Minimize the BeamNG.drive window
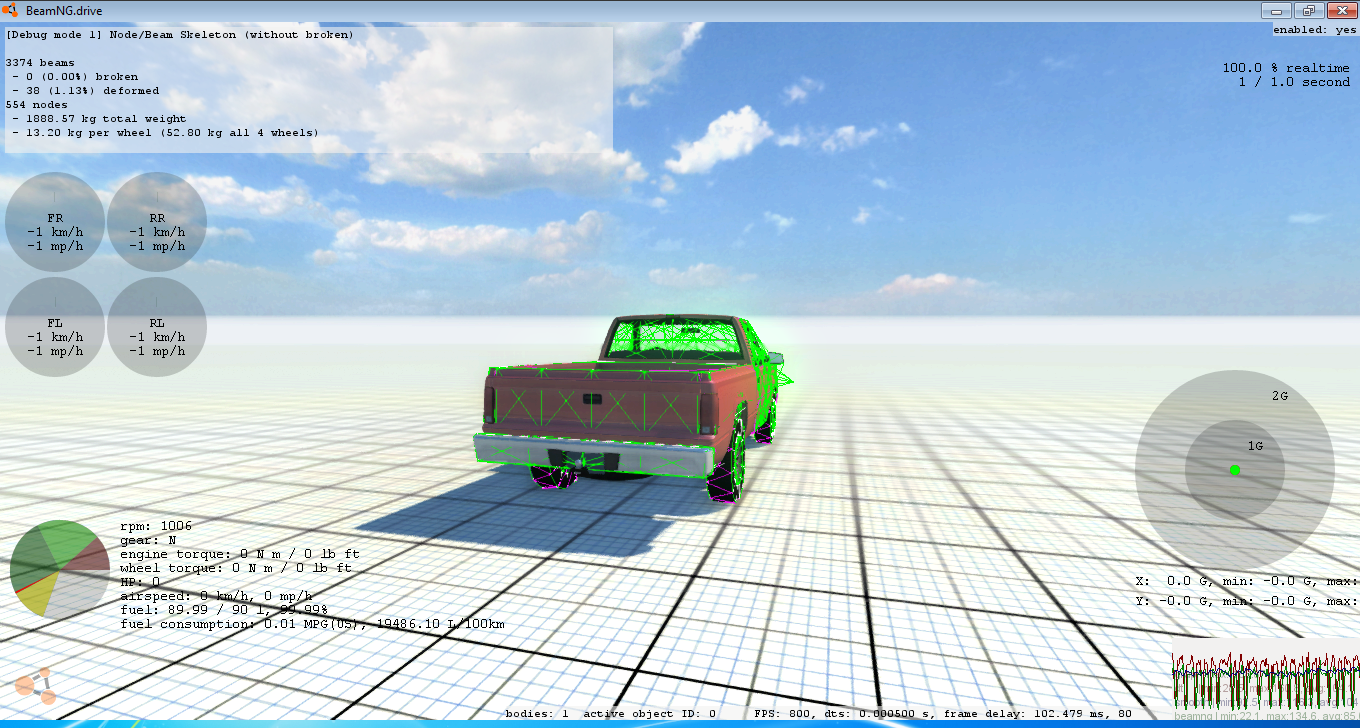This screenshot has height=728, width=1360. pyautogui.click(x=1277, y=10)
